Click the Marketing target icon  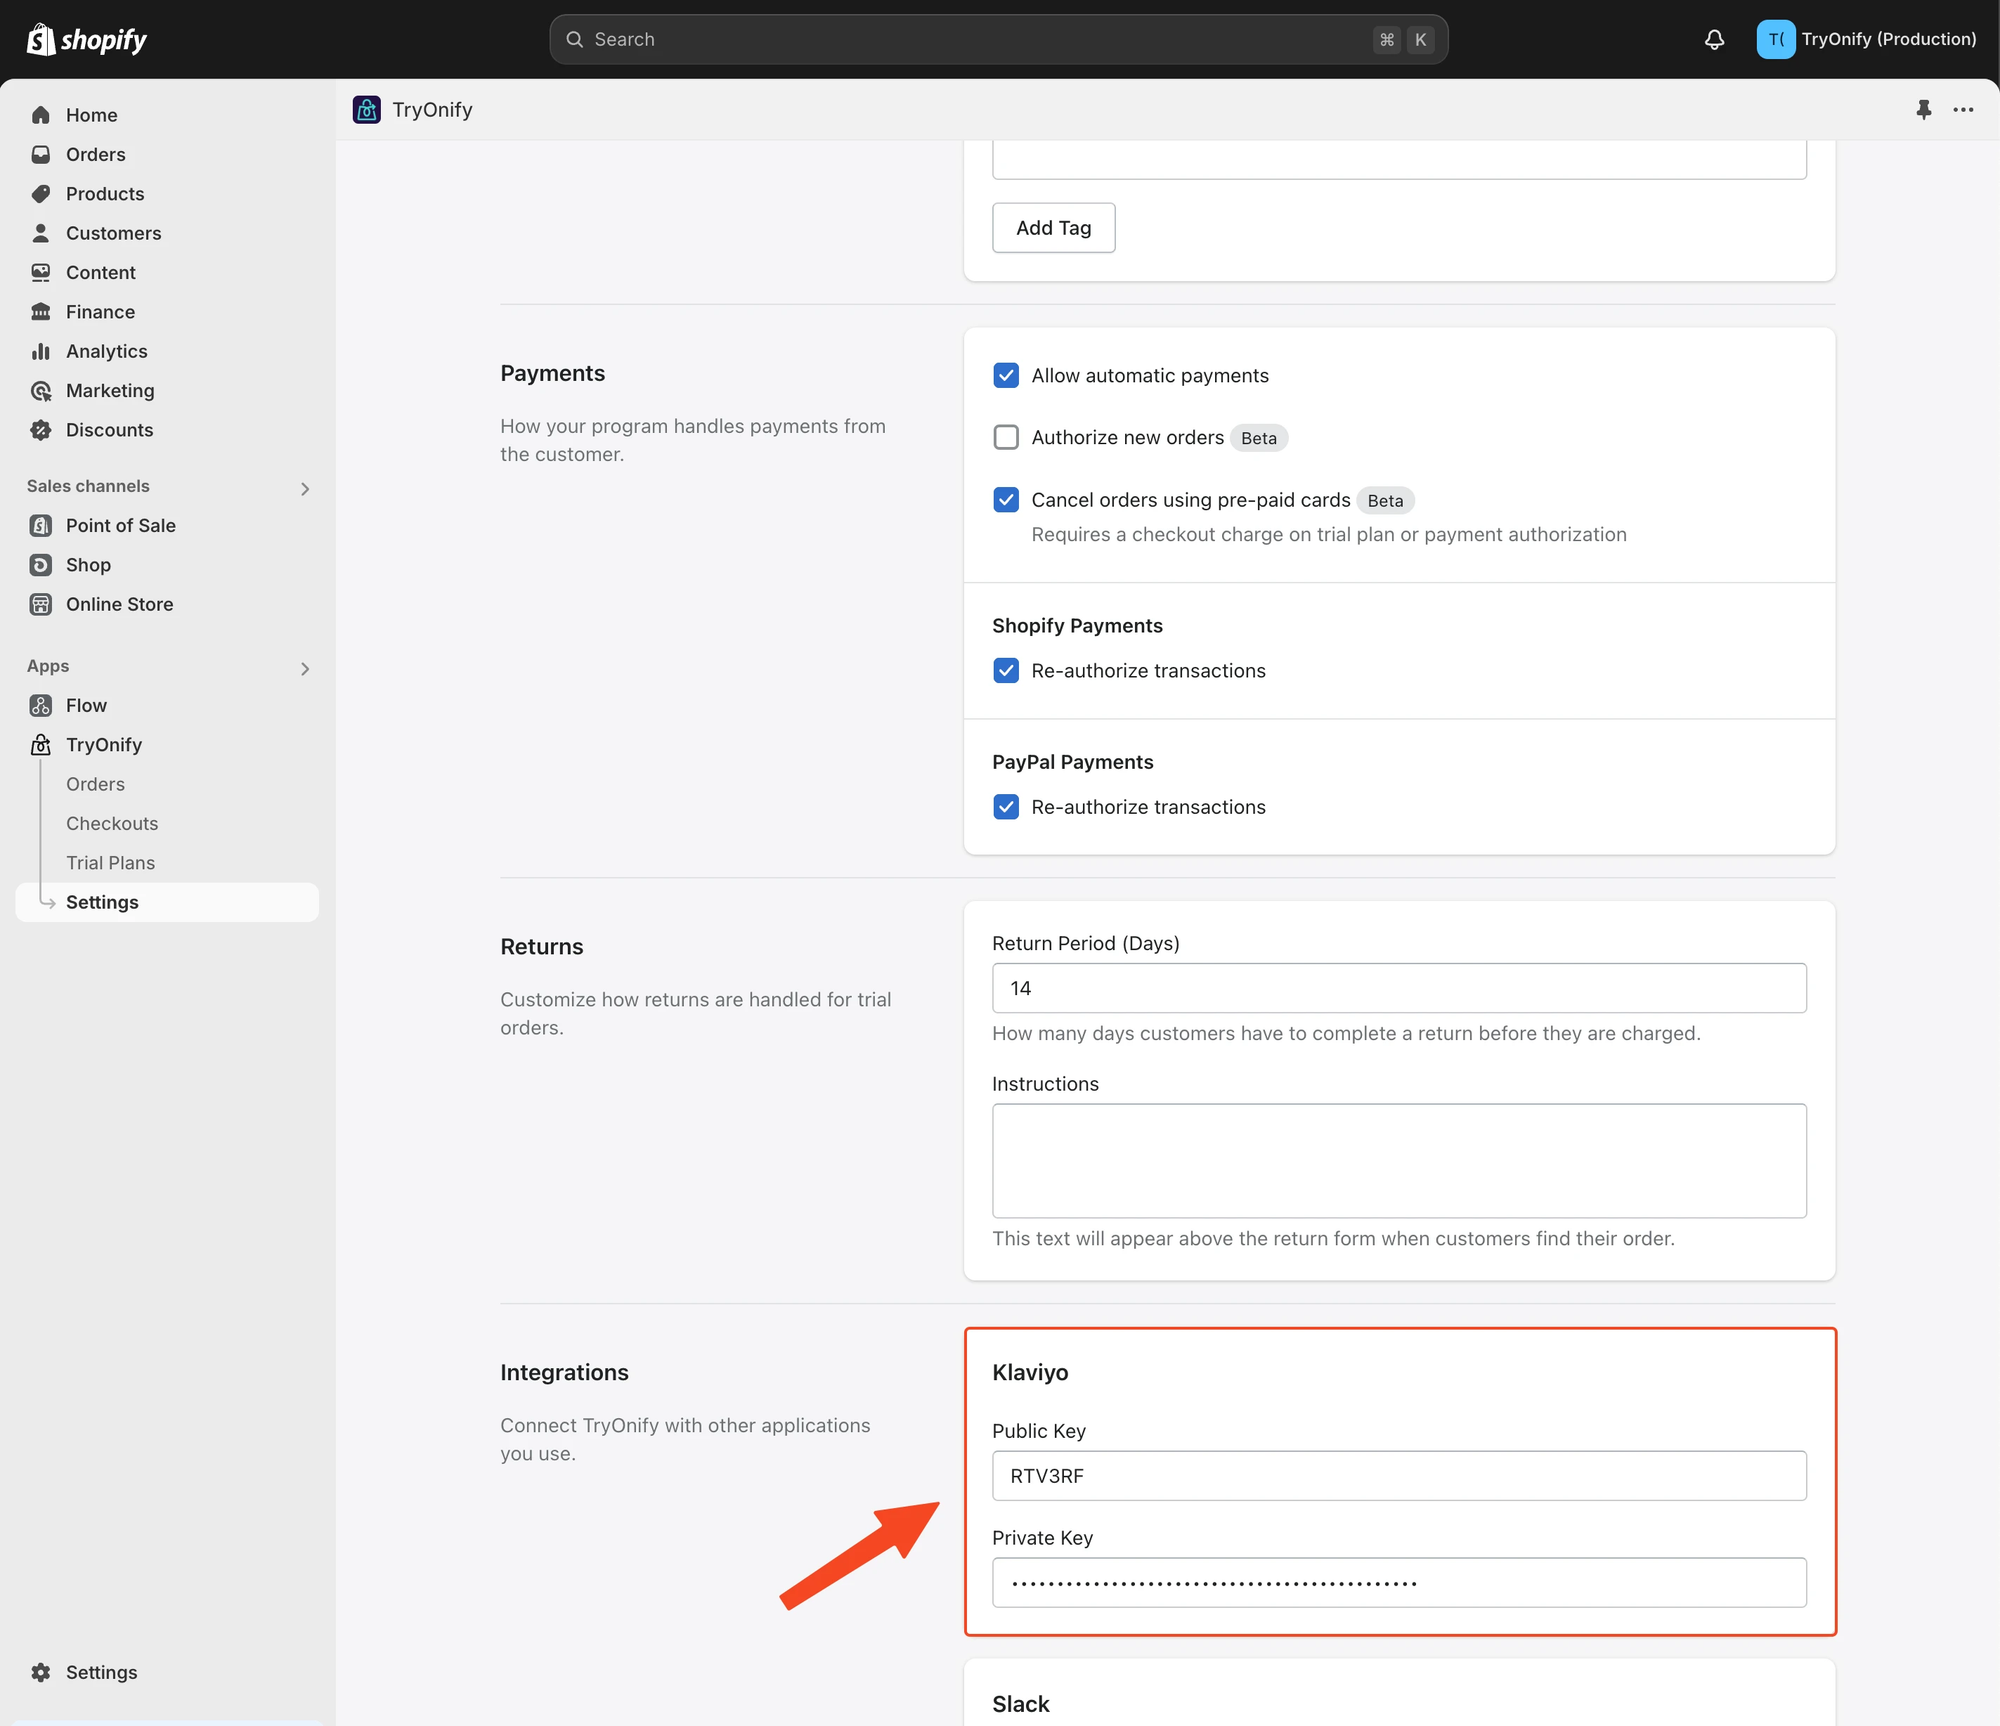(41, 391)
